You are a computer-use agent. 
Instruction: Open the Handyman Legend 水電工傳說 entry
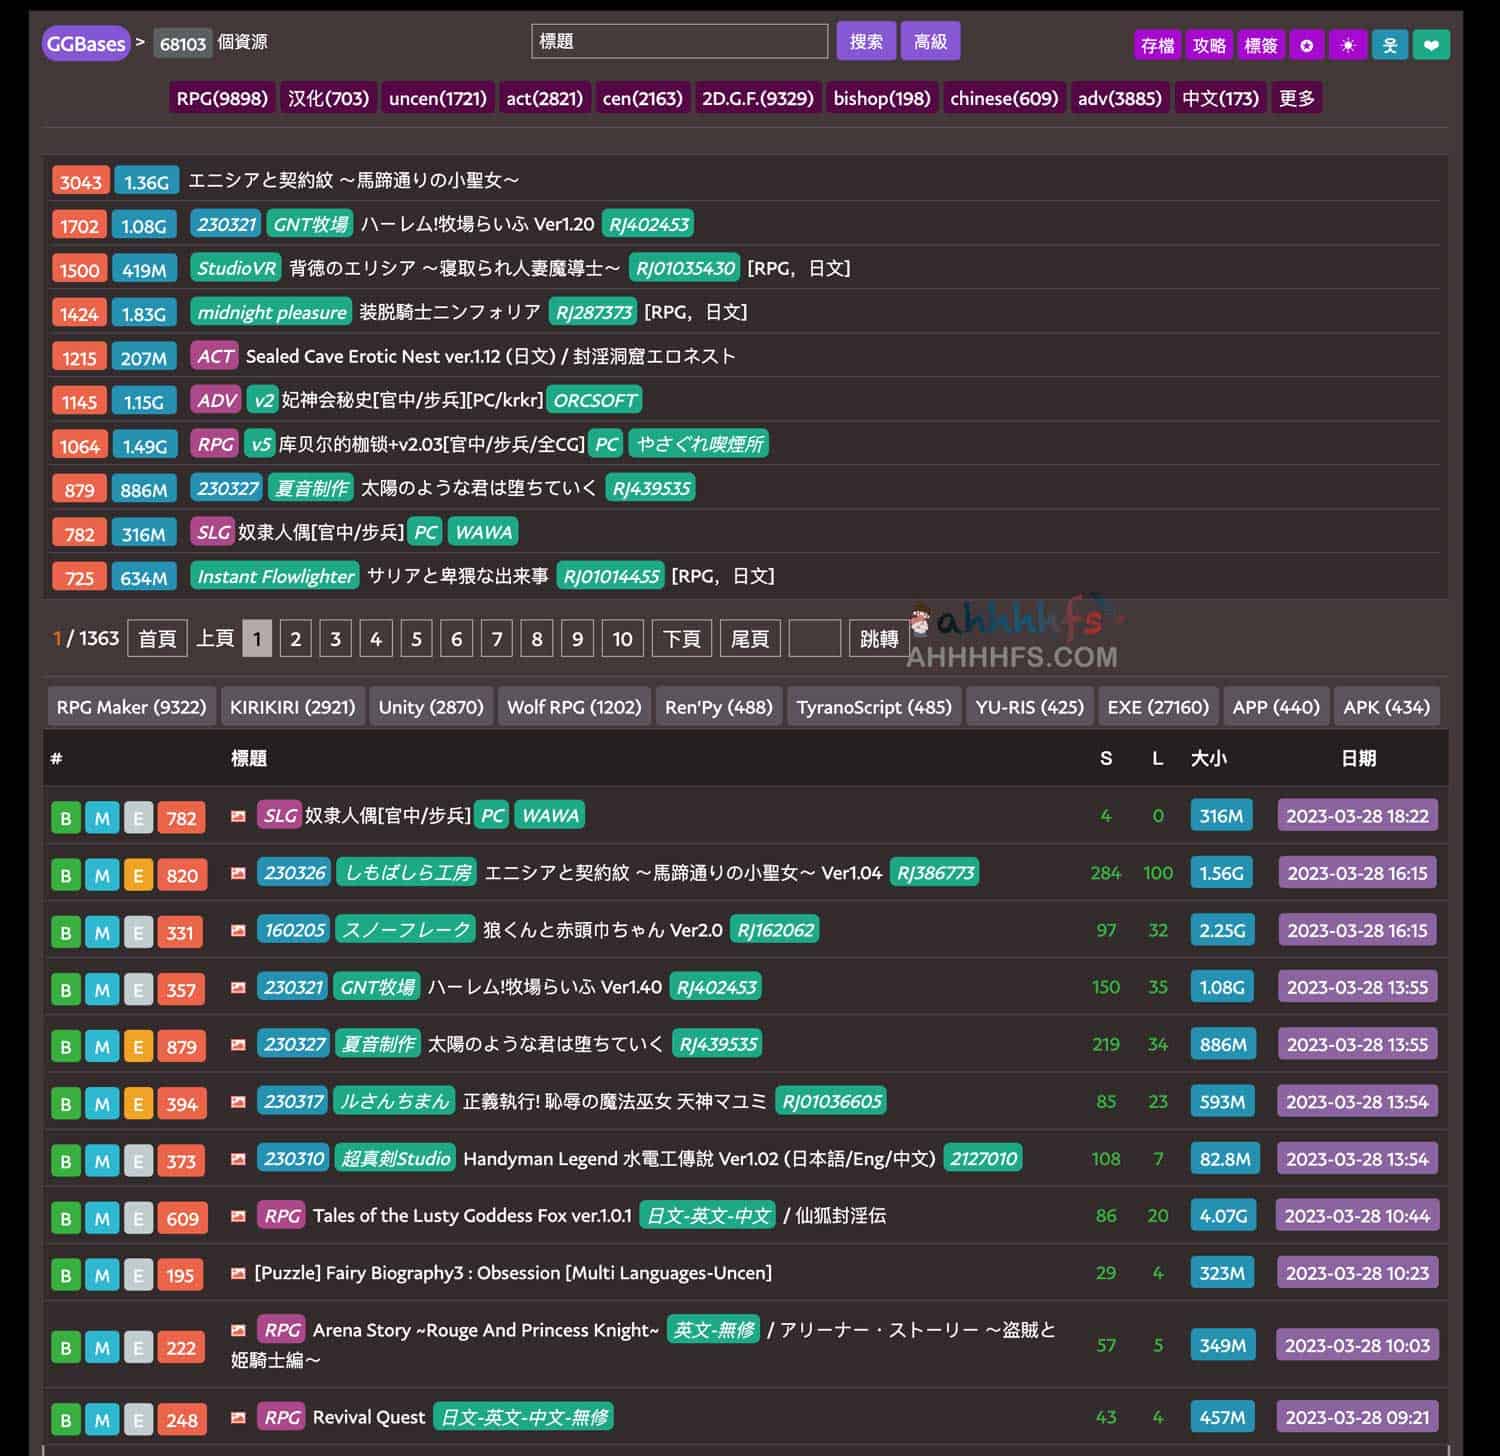tap(699, 1159)
